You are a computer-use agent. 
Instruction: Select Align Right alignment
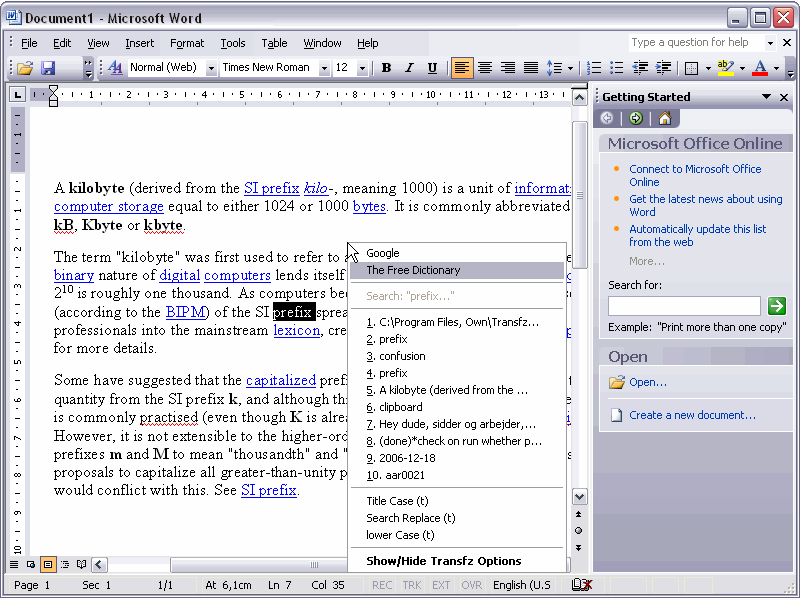point(508,68)
